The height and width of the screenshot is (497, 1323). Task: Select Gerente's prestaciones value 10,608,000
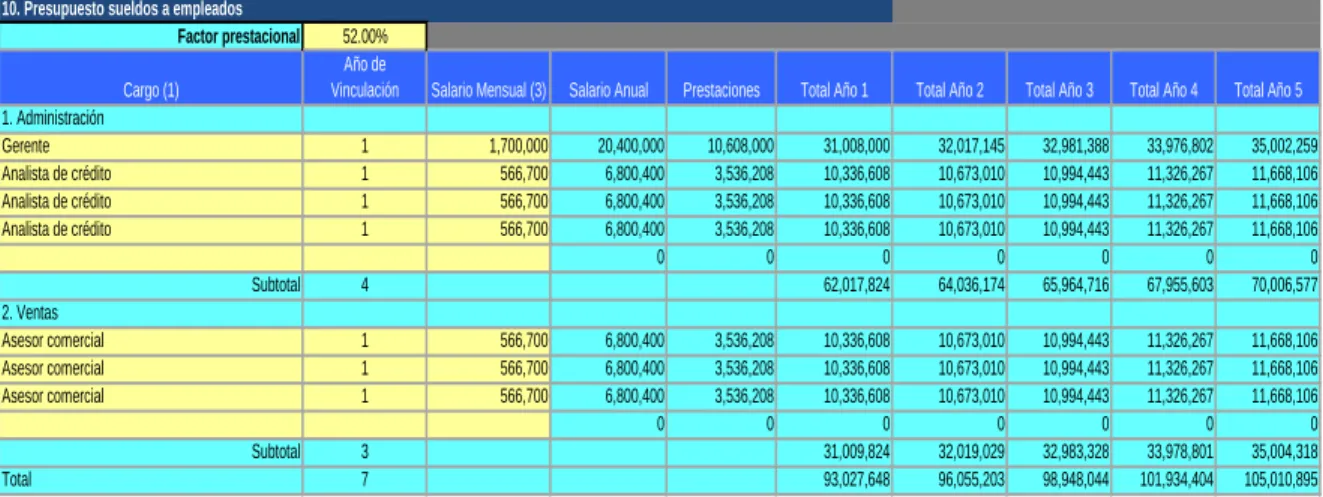[x=721, y=146]
